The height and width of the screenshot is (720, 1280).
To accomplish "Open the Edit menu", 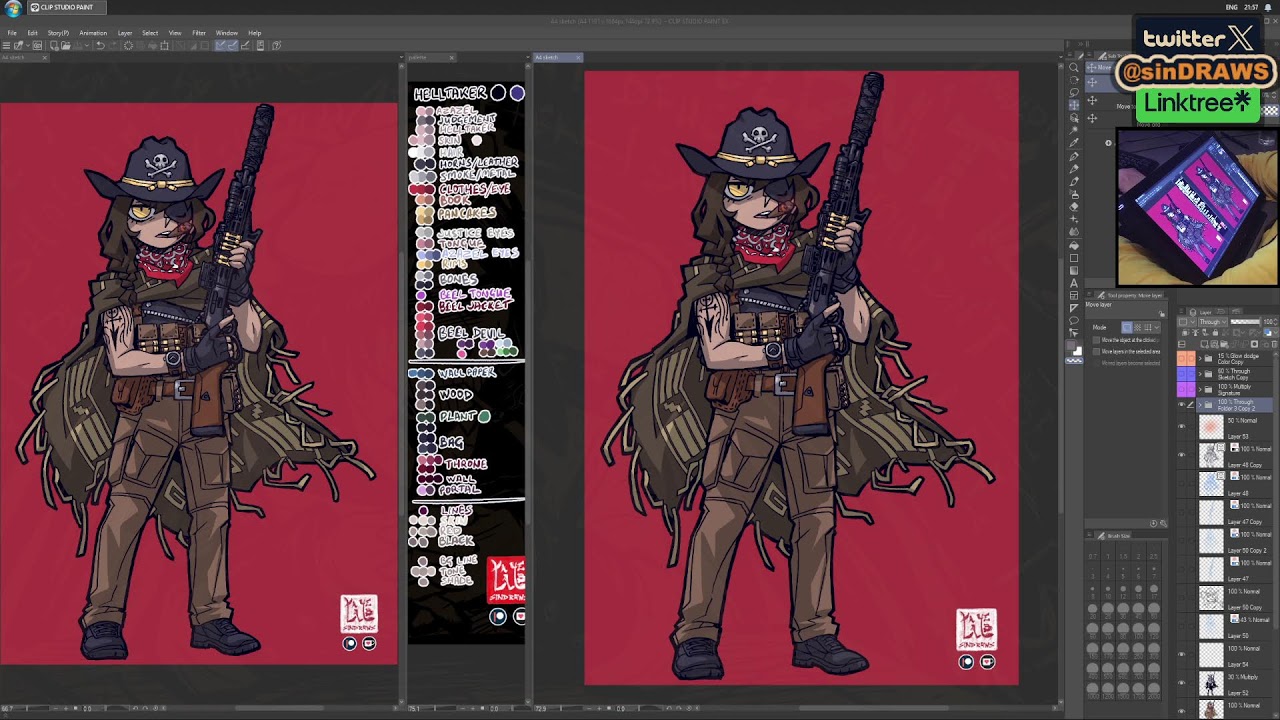I will (32, 33).
